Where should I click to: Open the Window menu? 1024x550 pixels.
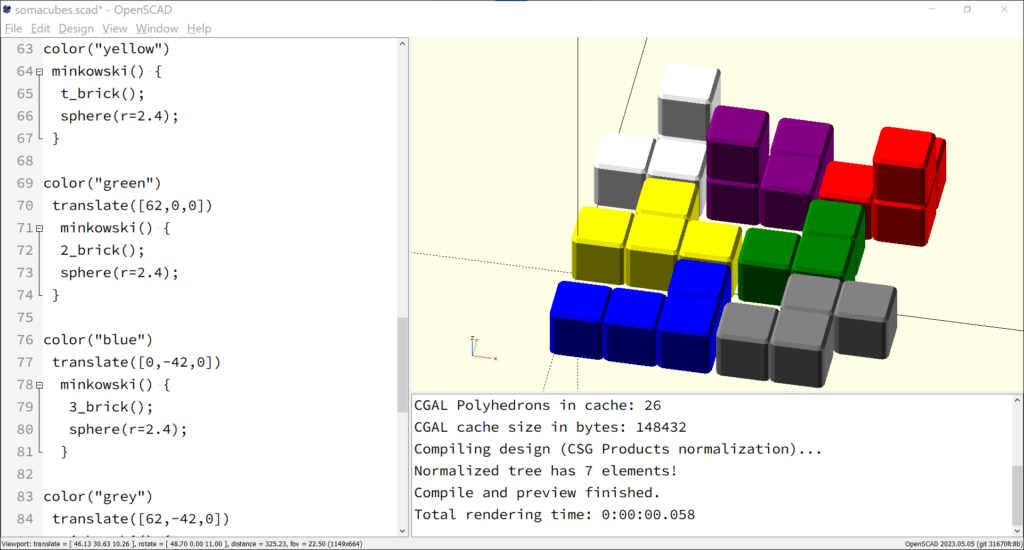pos(157,29)
